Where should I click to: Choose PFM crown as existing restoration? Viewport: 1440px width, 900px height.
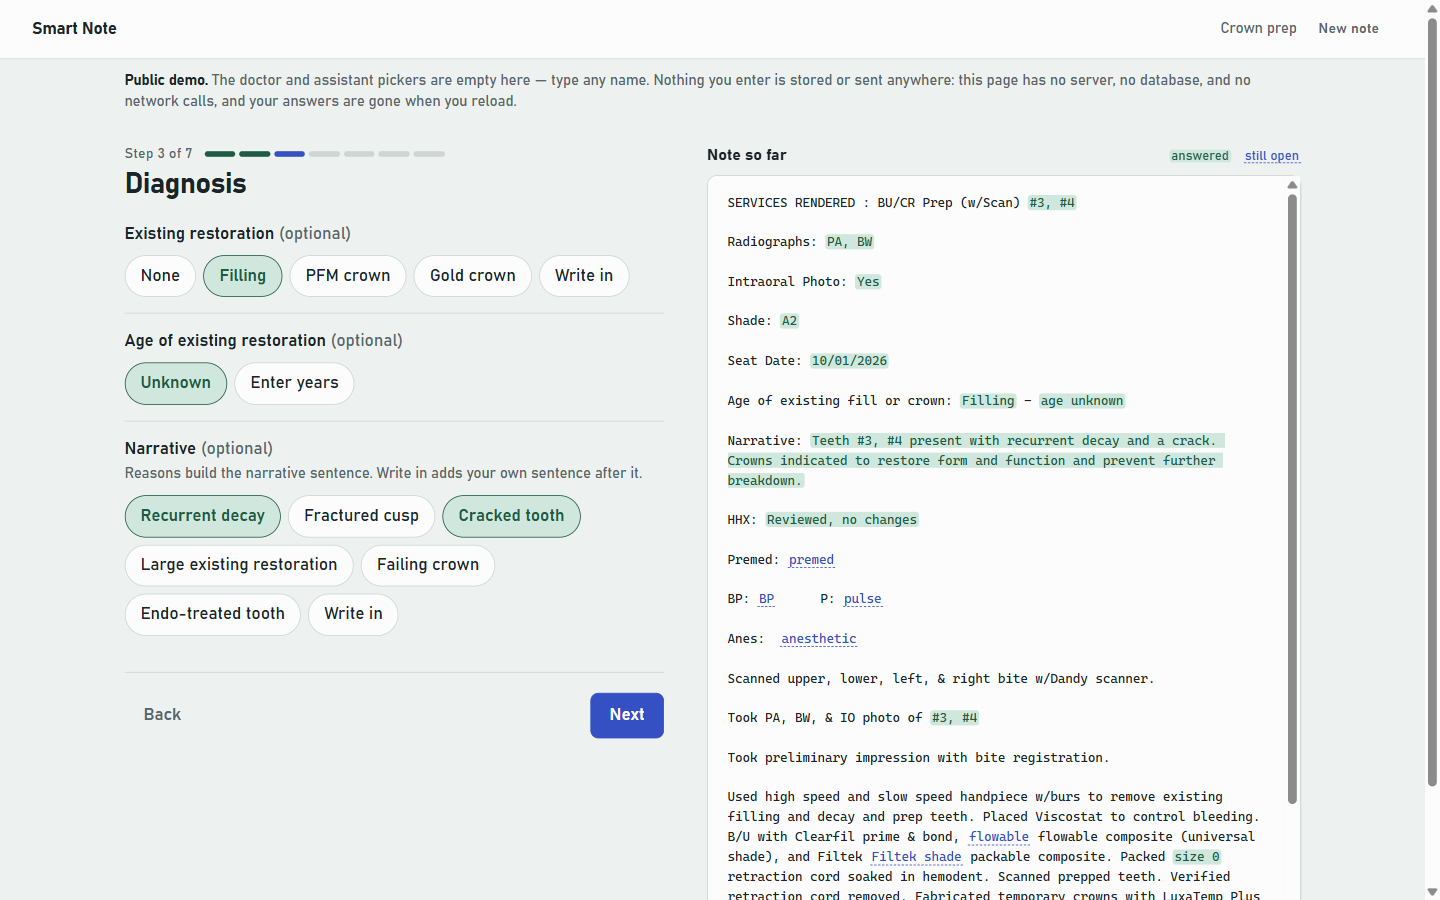coord(348,276)
